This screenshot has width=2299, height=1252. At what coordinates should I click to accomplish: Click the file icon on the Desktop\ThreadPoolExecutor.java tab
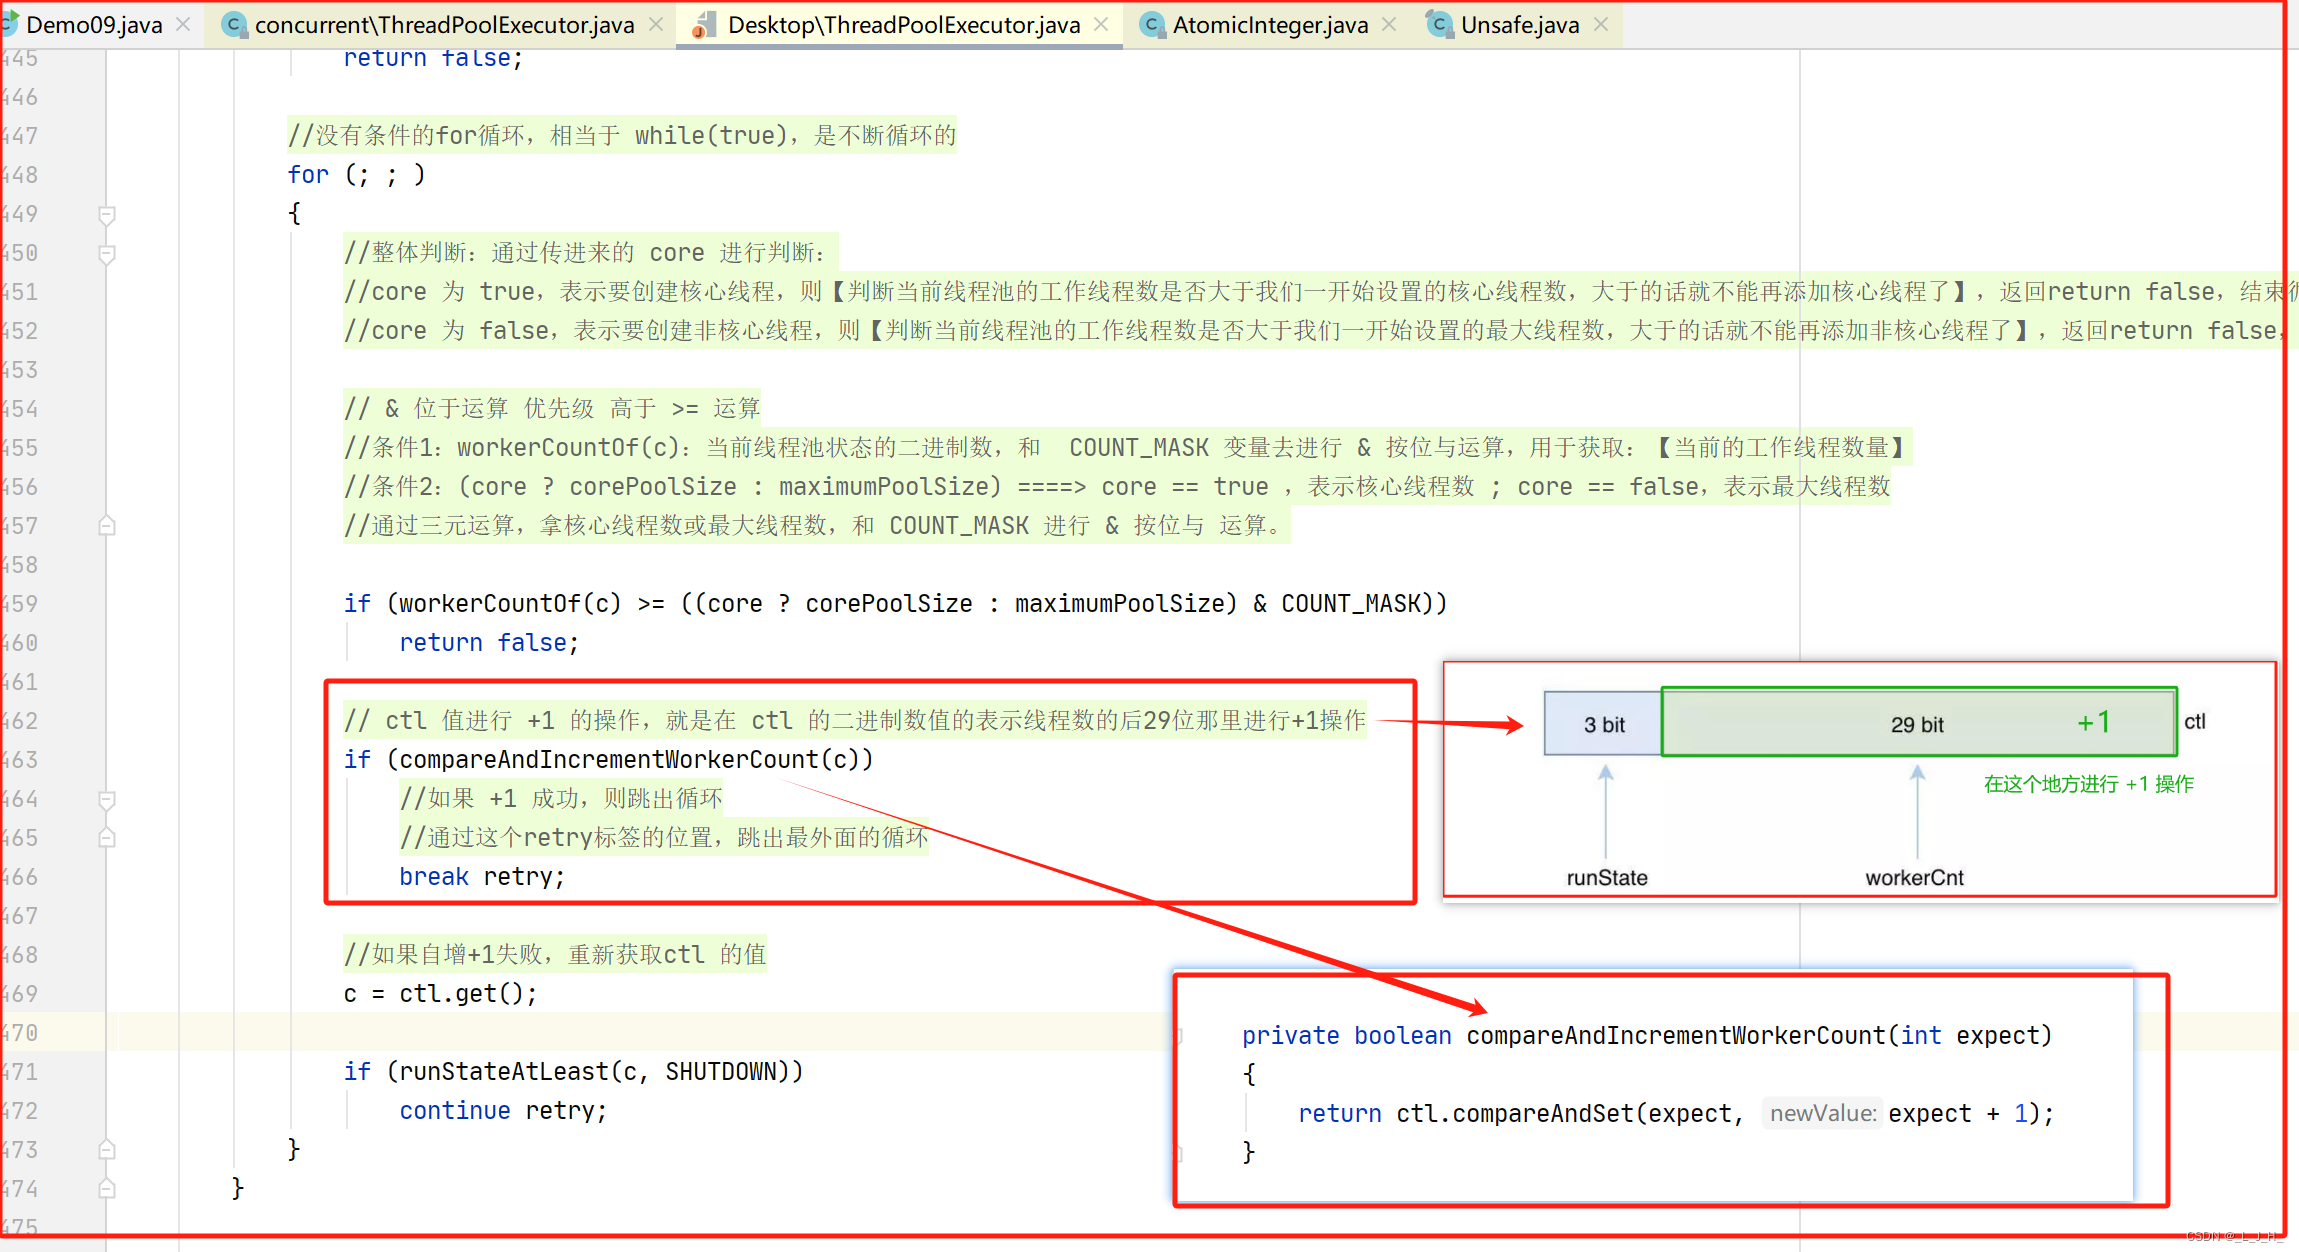(x=704, y=25)
